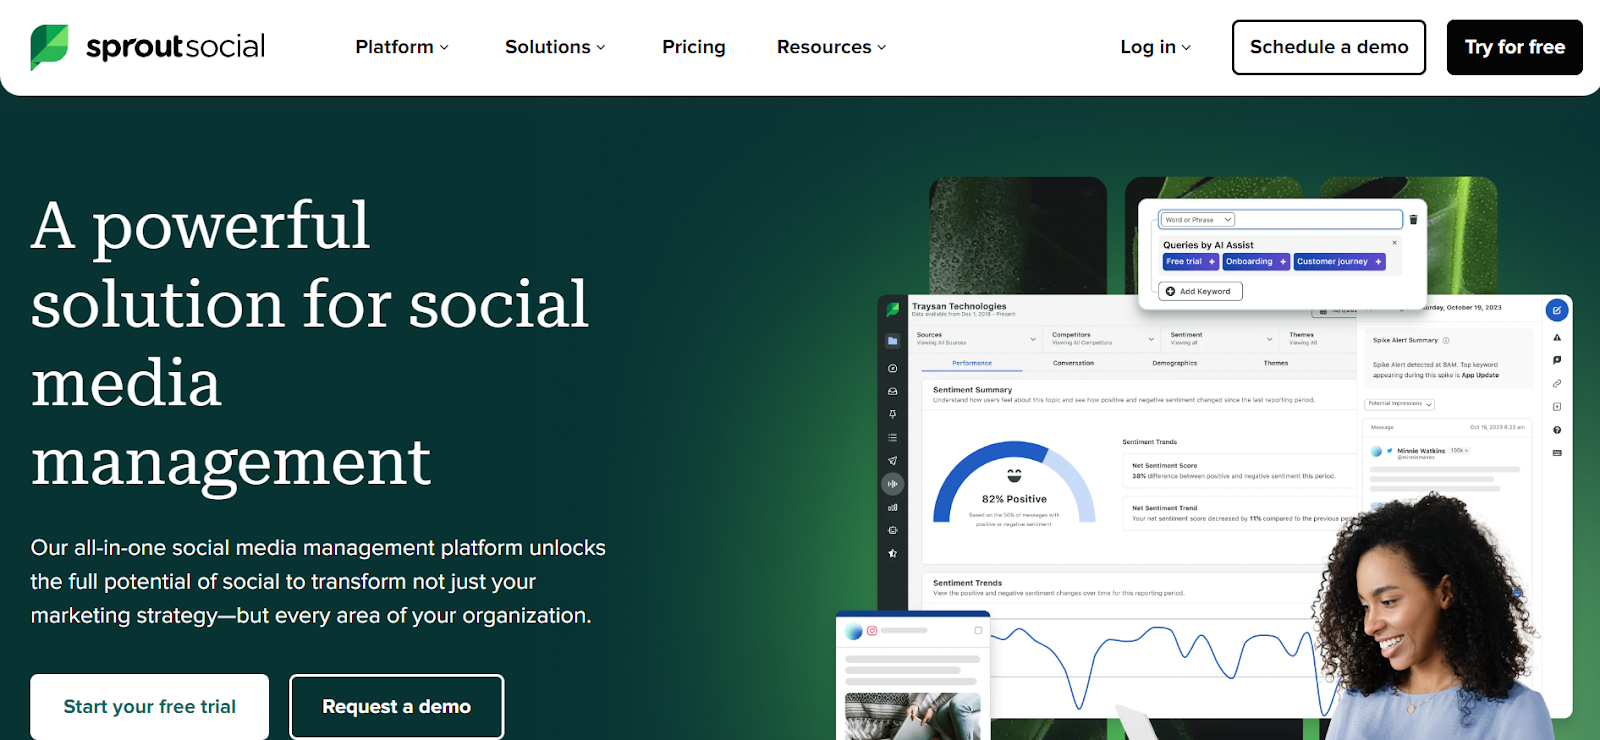Image resolution: width=1600 pixels, height=740 pixels.
Task: Delete keyword row with trash icon
Action: (1413, 220)
